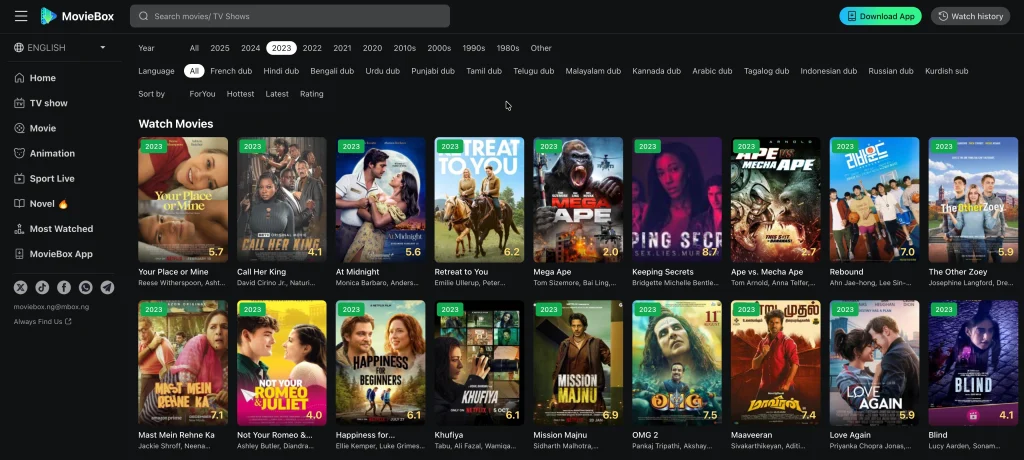Click the Movie reel sidebar icon
The image size is (1024, 460).
[19, 128]
